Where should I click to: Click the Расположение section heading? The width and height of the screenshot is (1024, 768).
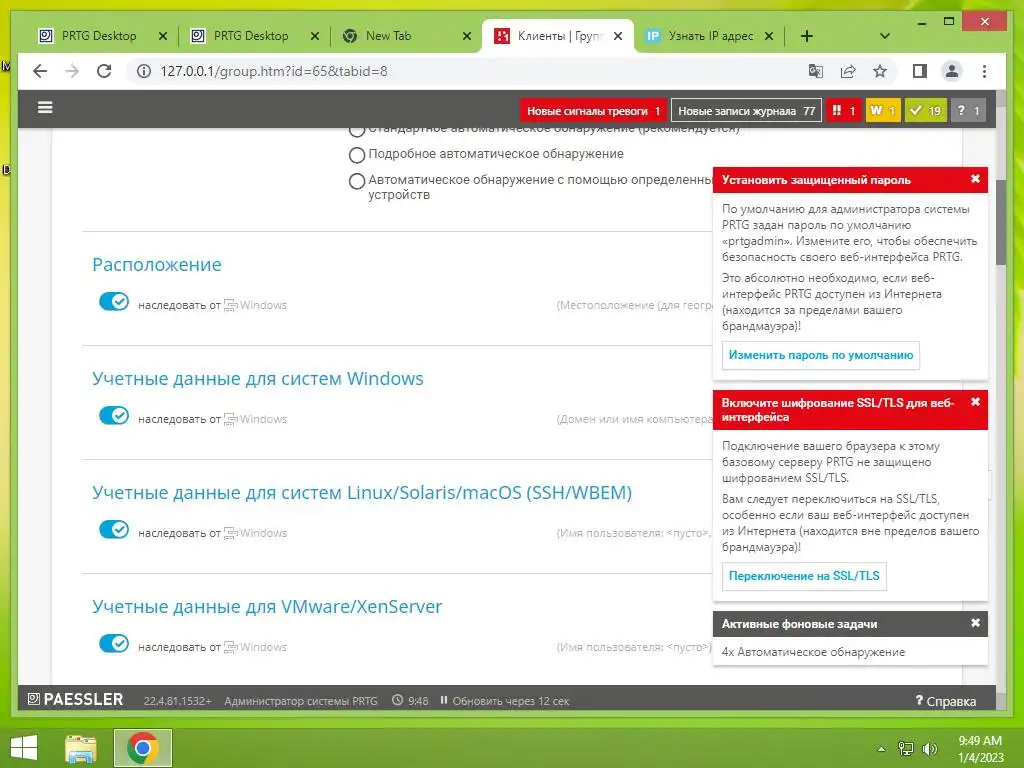[157, 264]
